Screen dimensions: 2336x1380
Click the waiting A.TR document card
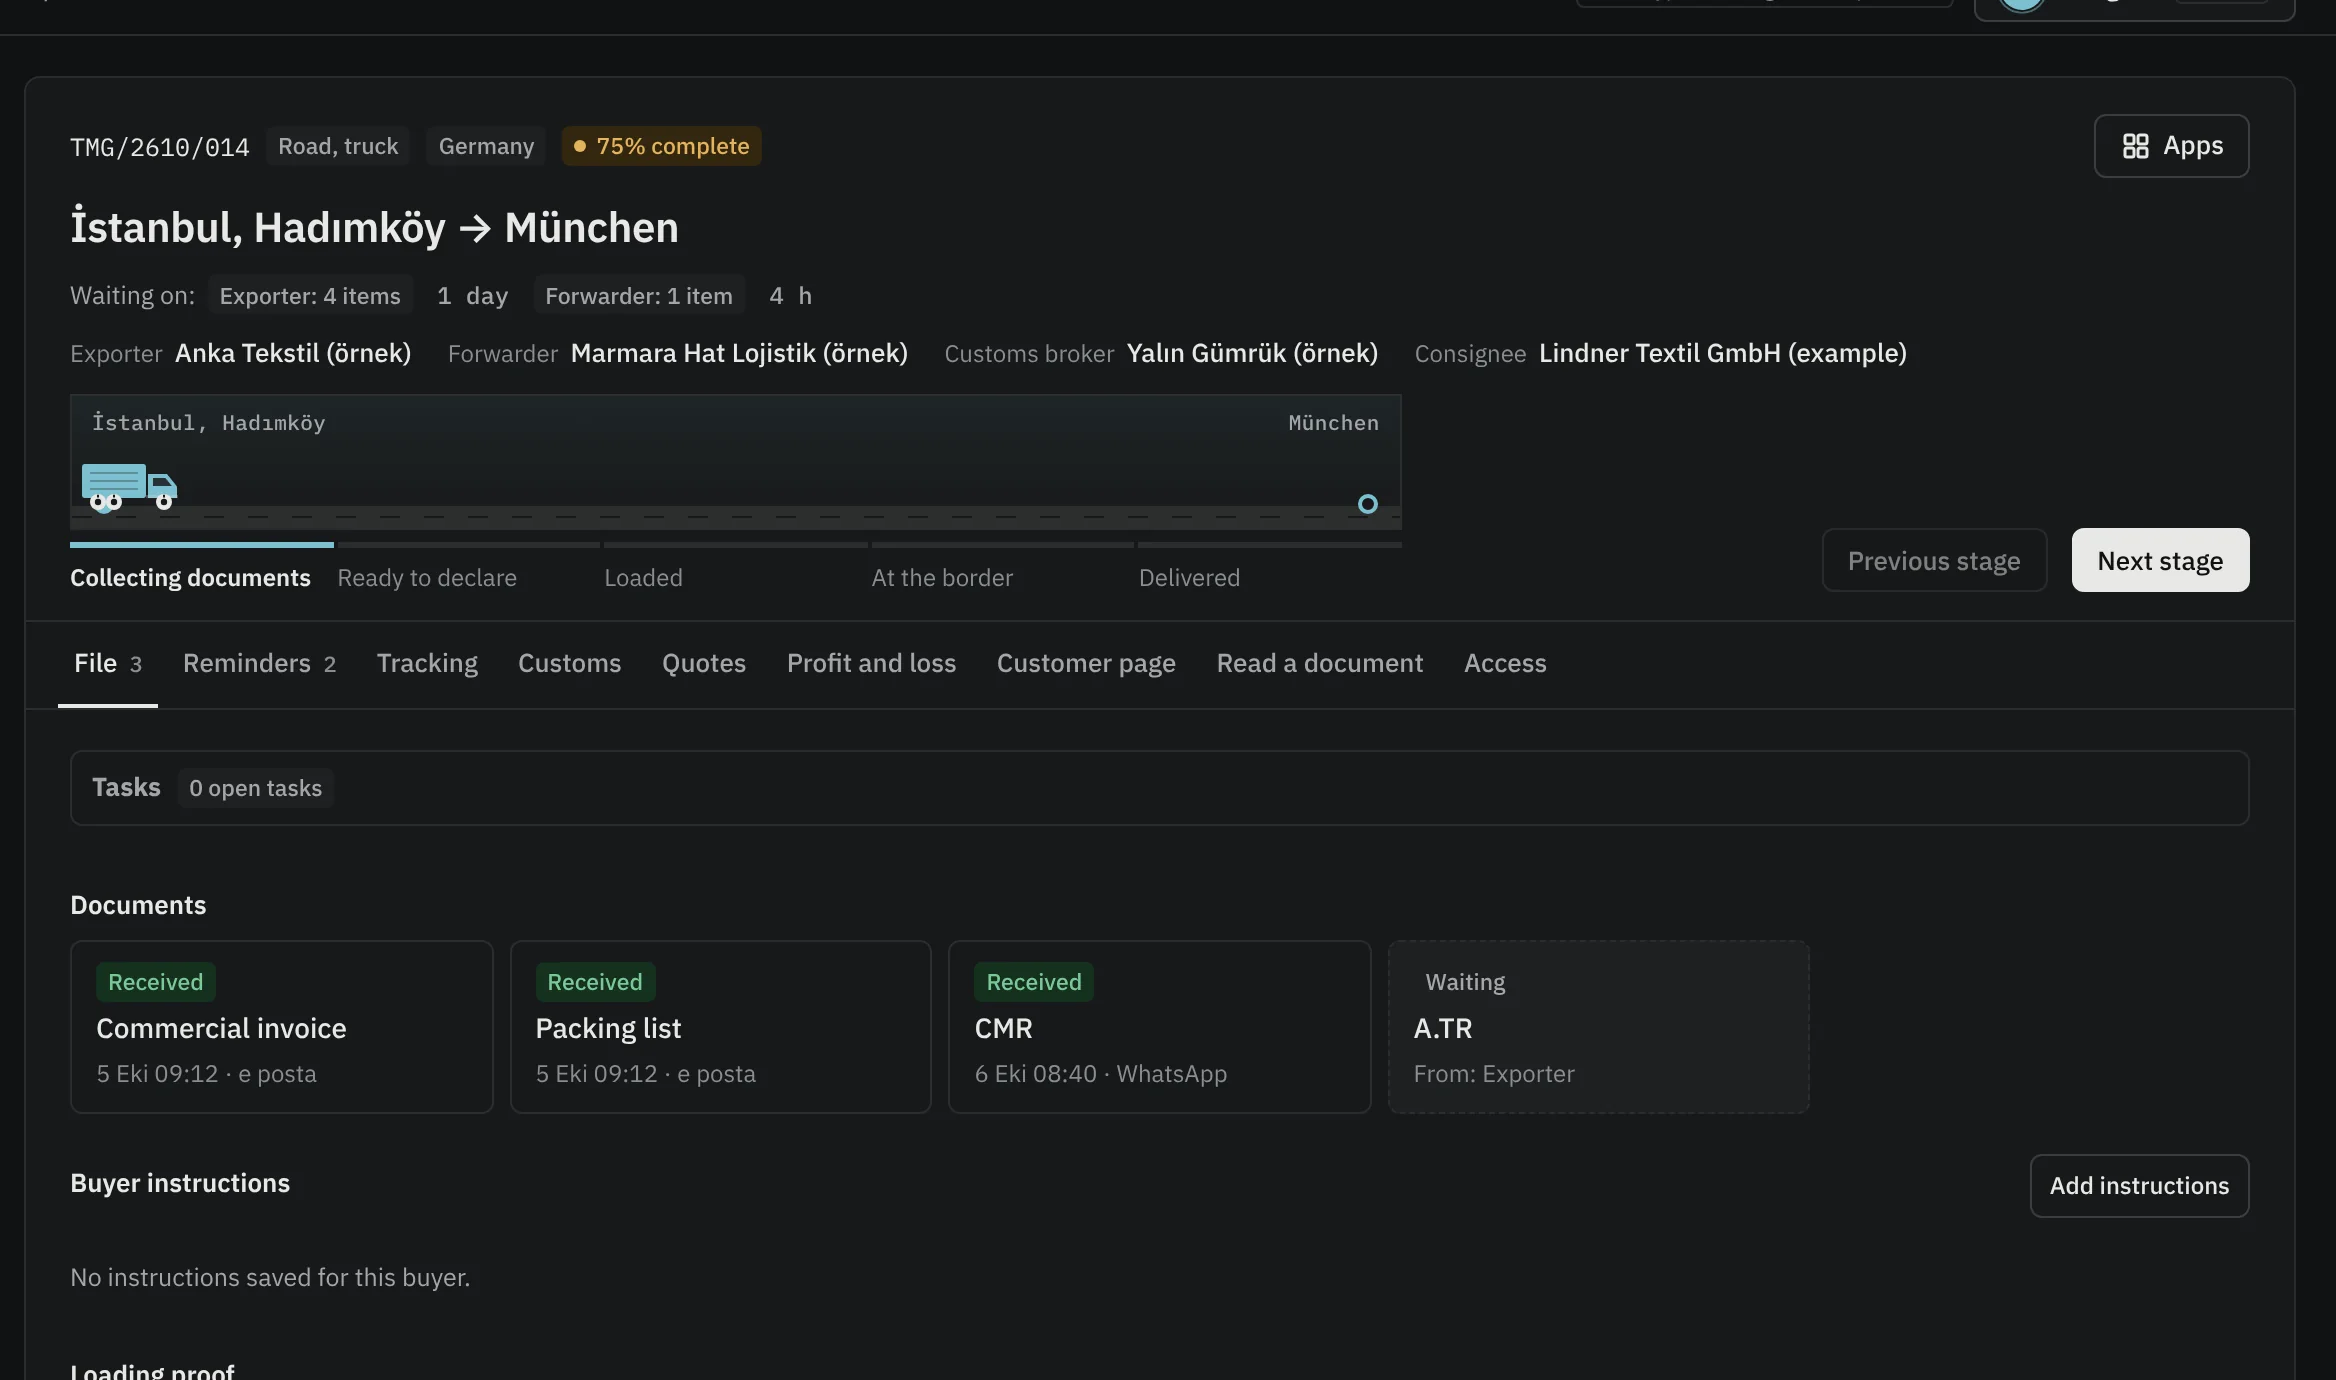(x=1598, y=1027)
